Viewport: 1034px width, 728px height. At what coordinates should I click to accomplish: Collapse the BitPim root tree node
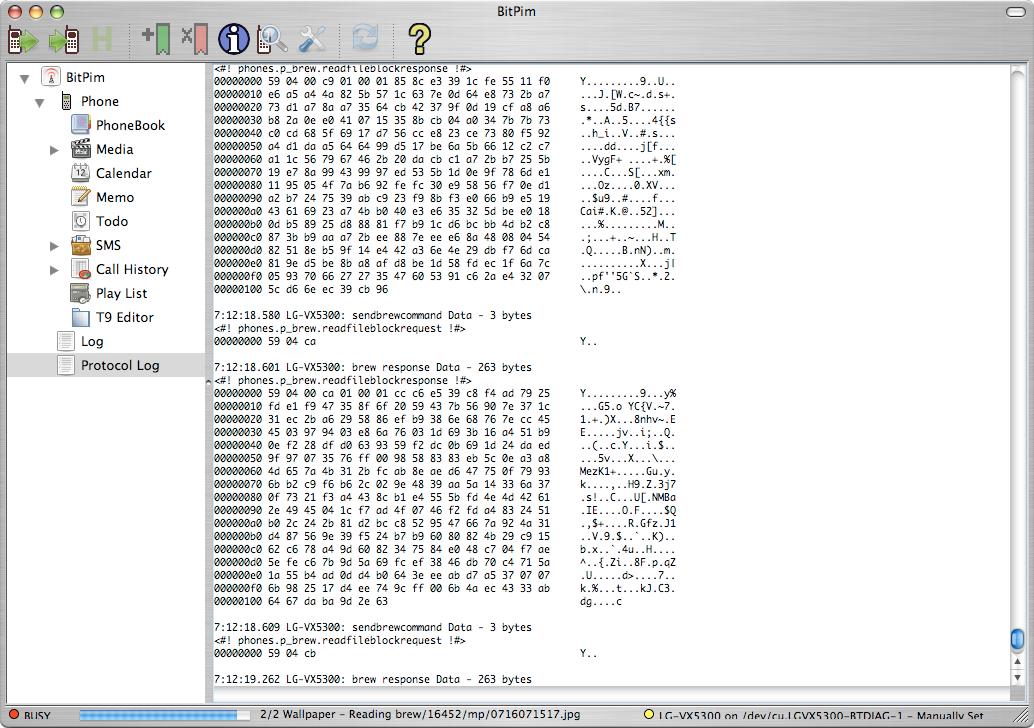tap(24, 78)
